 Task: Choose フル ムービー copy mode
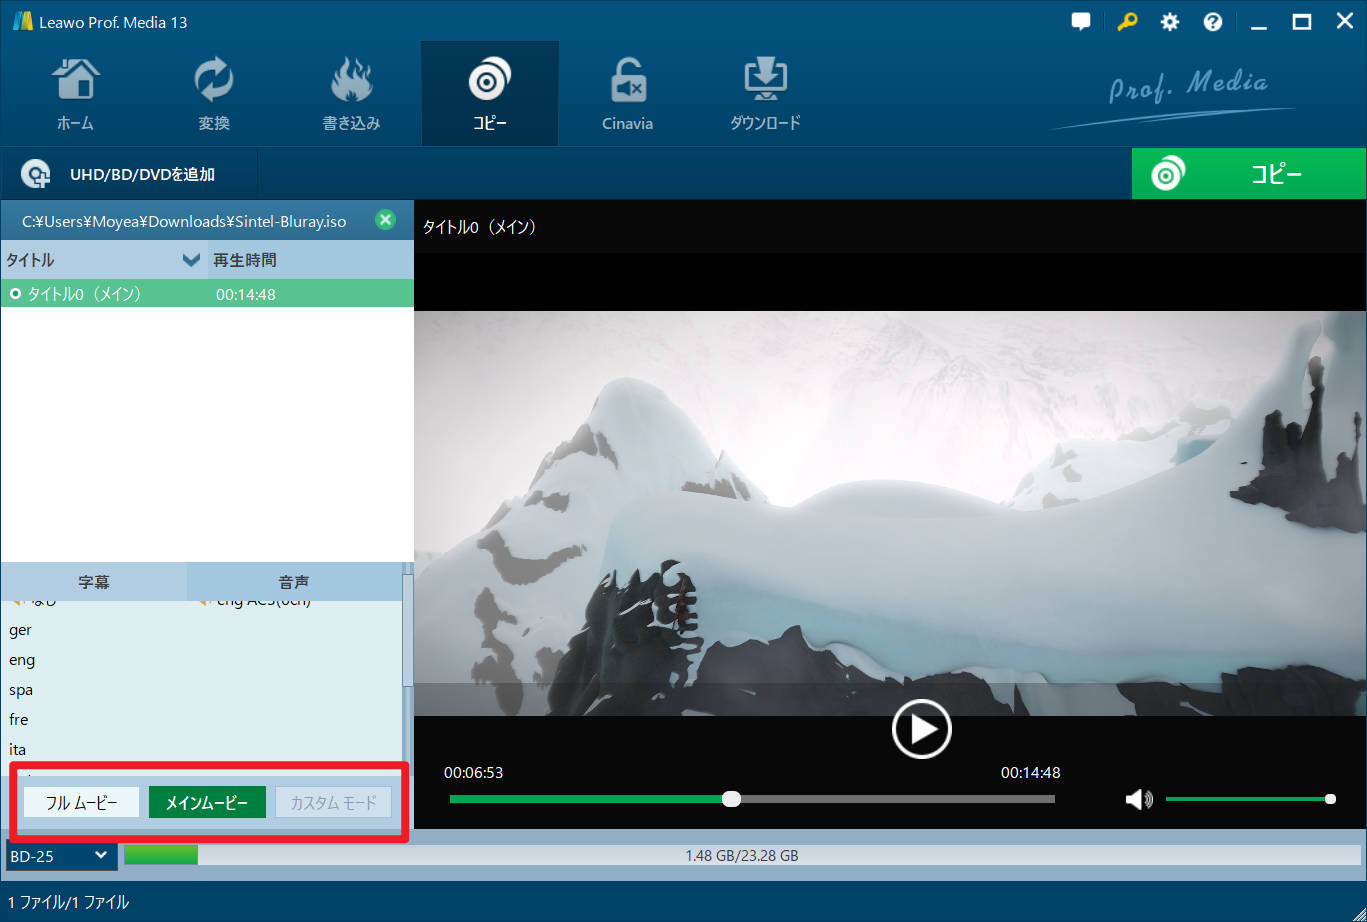81,803
